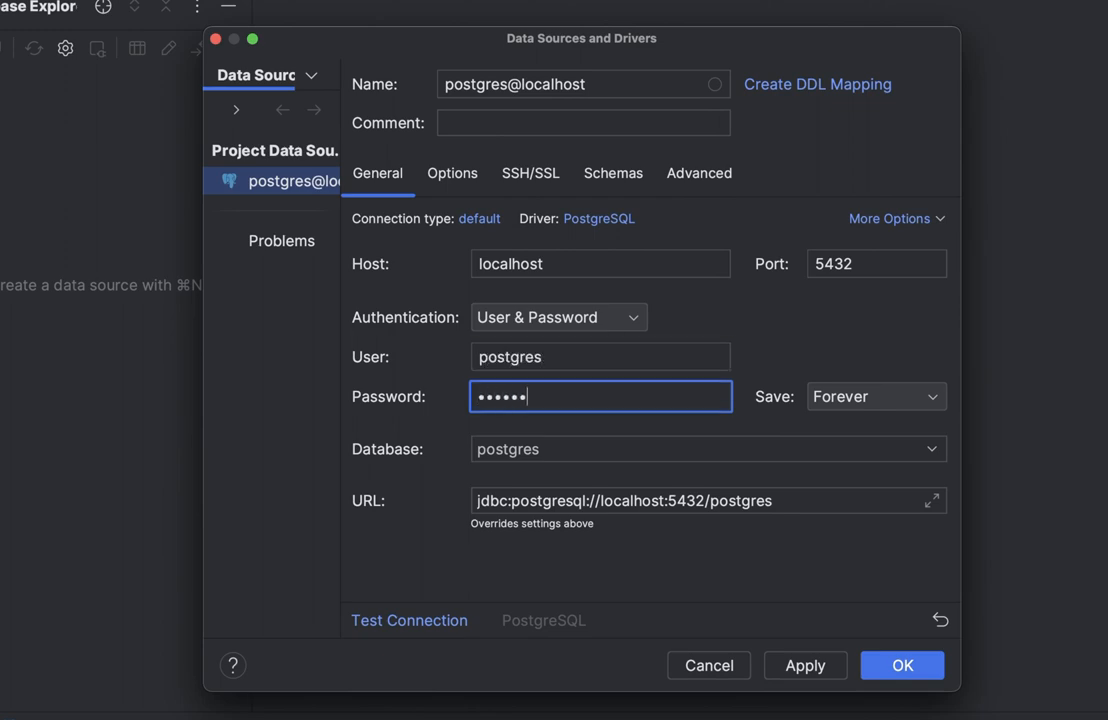
Task: Switch to the Schemas tab
Action: (613, 173)
